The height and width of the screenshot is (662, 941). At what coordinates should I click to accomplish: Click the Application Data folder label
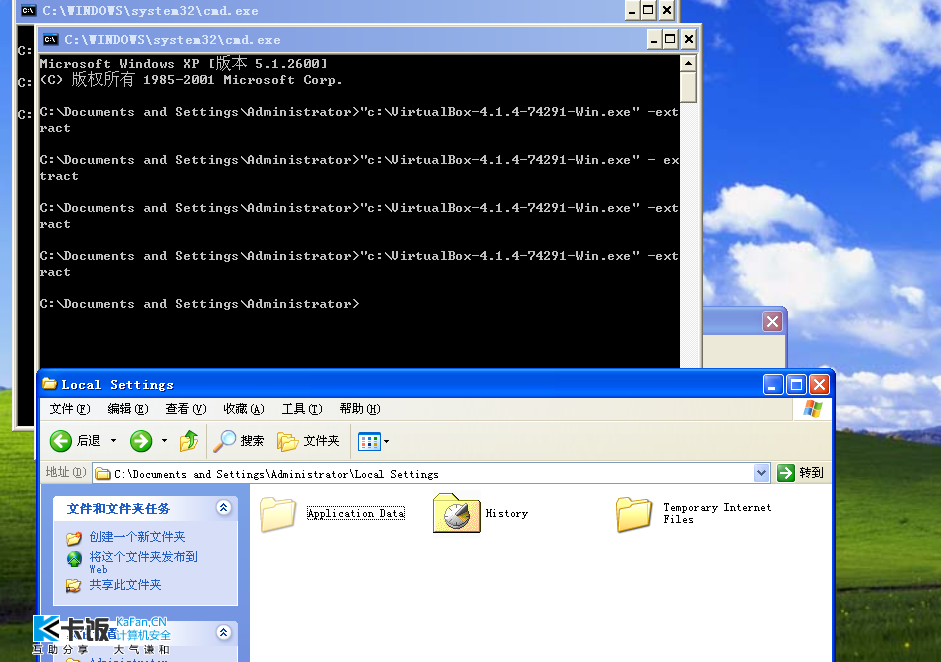coord(356,514)
